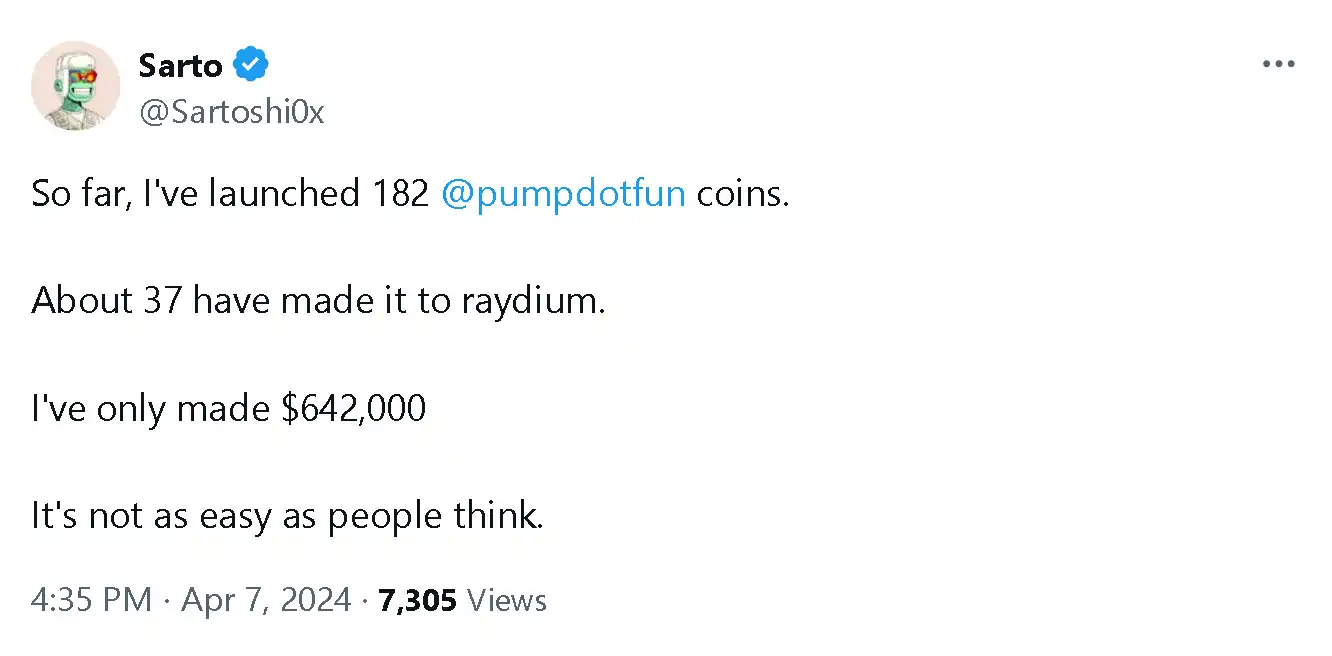The width and height of the screenshot is (1332, 656).
Task: Click the blue verified checkmark badge
Action: click(250, 66)
